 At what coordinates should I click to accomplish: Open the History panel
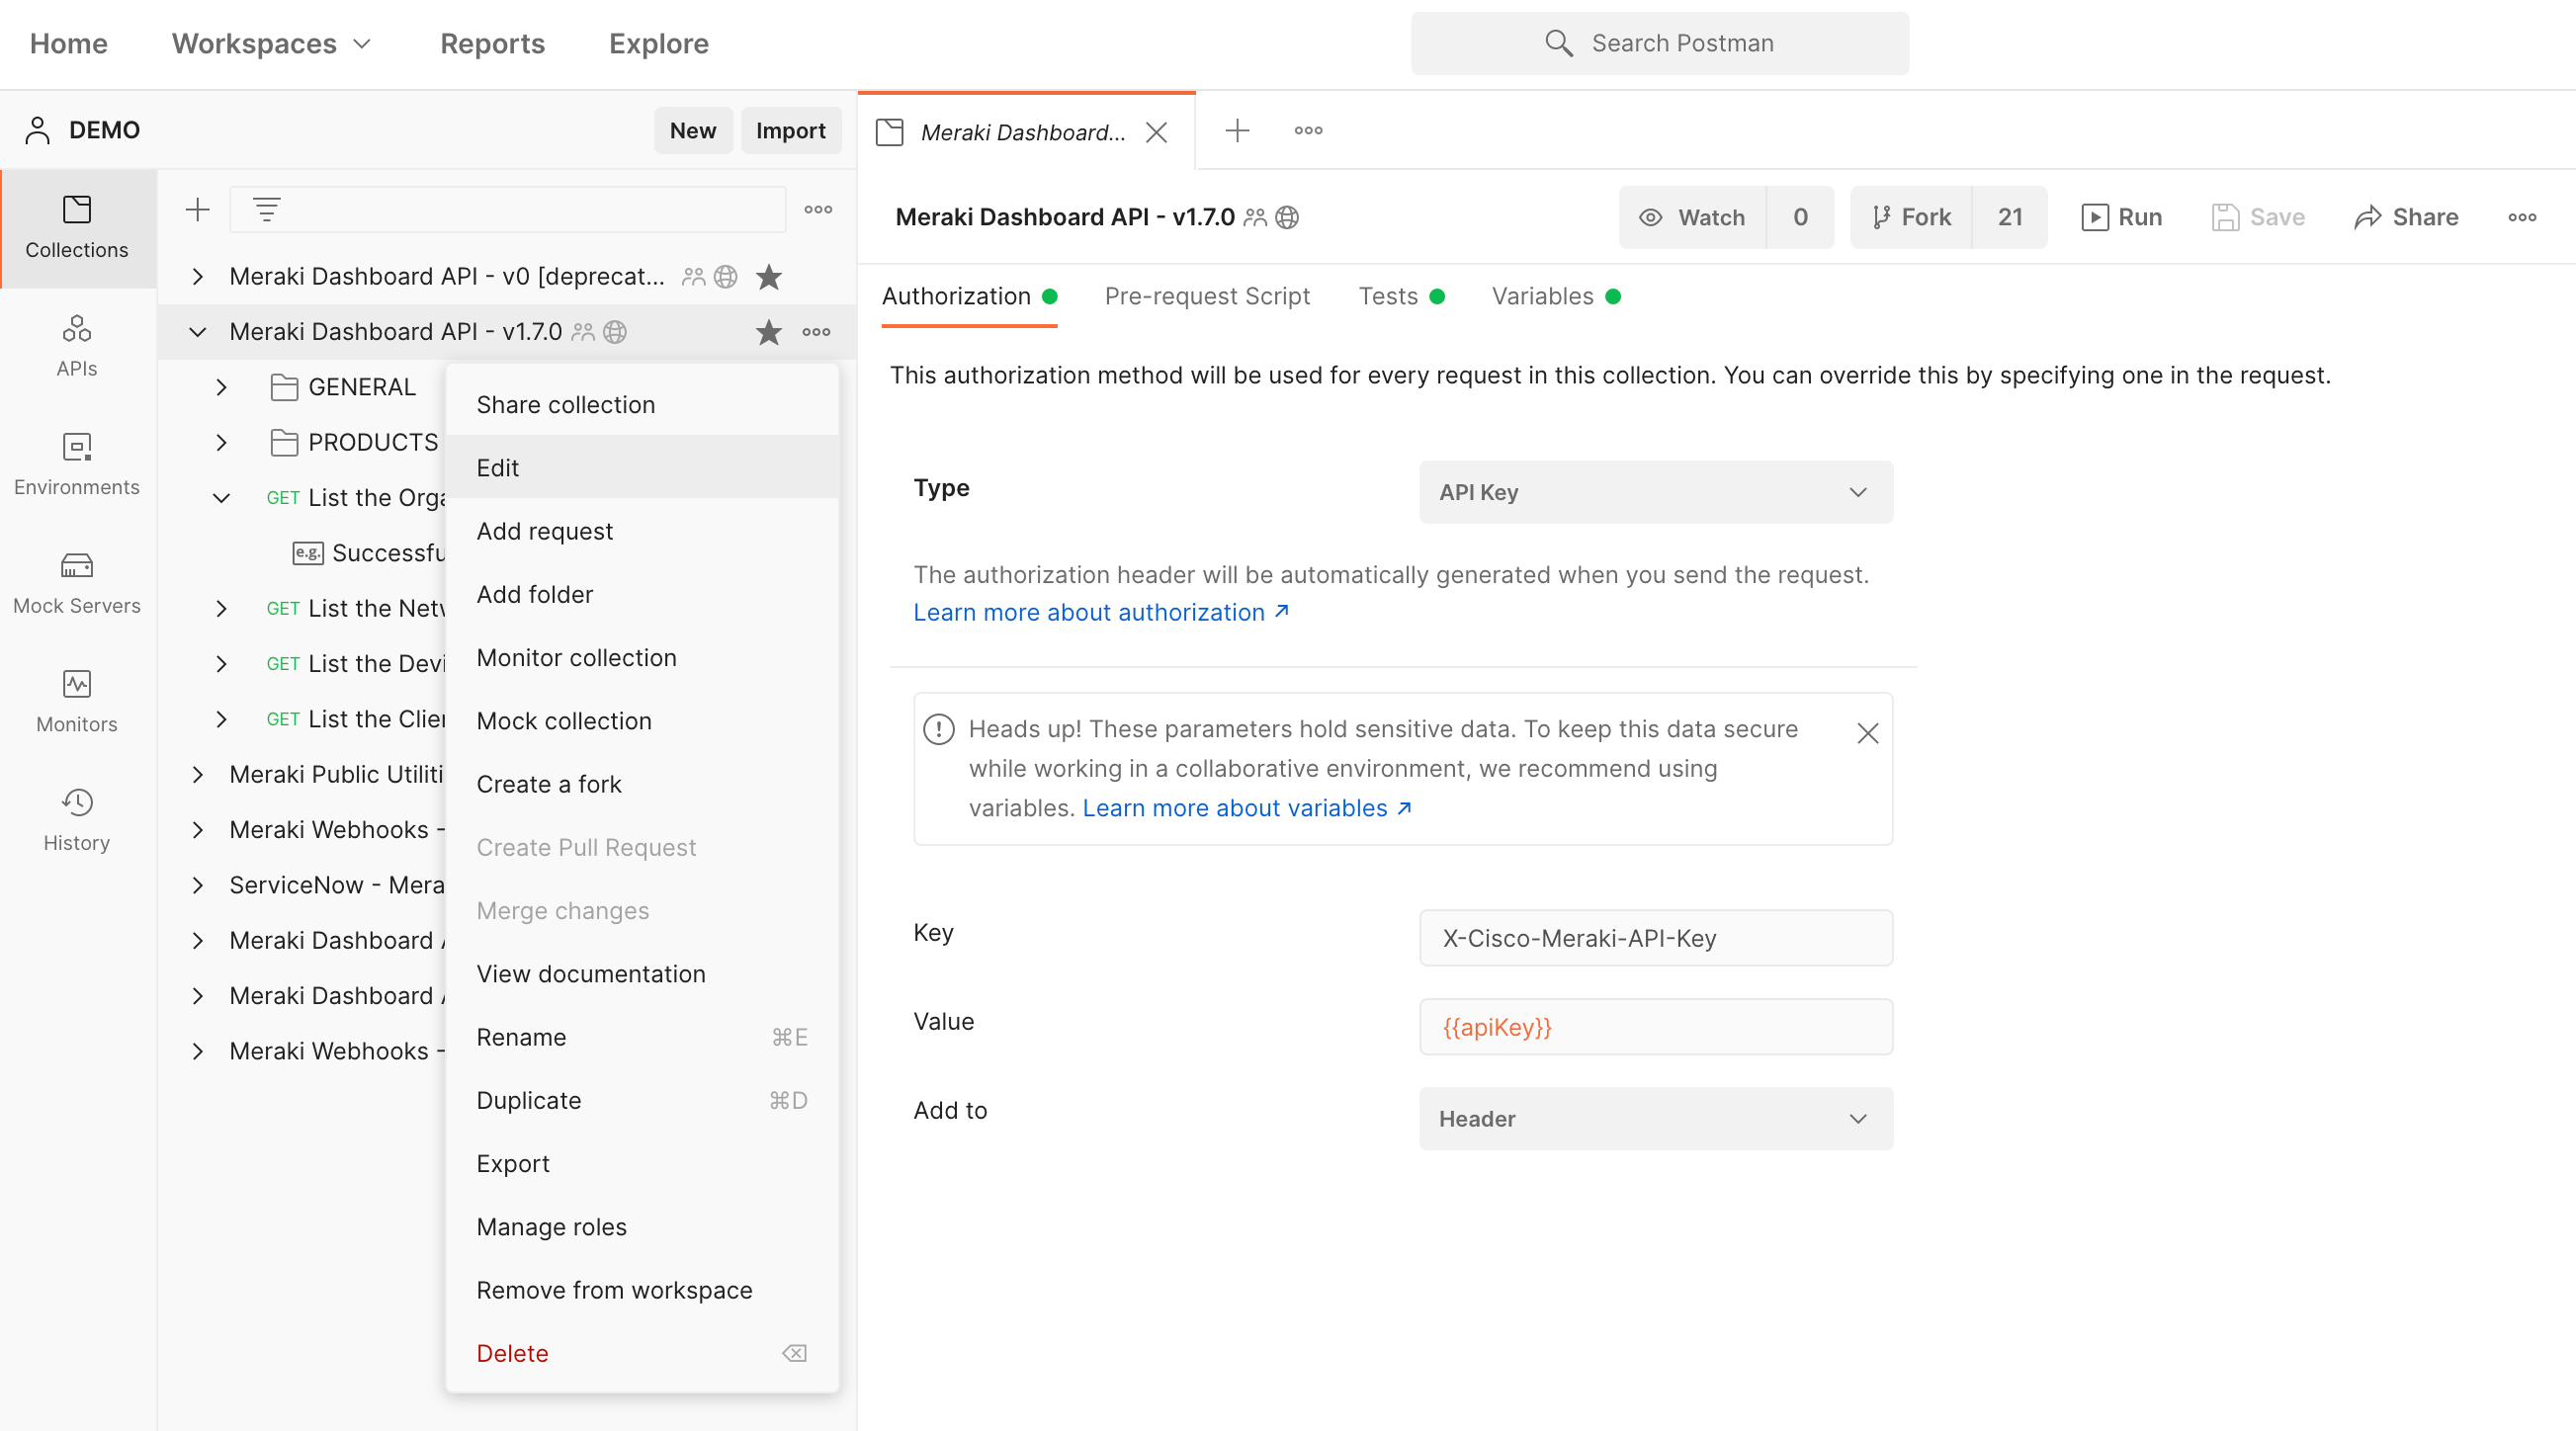point(77,818)
